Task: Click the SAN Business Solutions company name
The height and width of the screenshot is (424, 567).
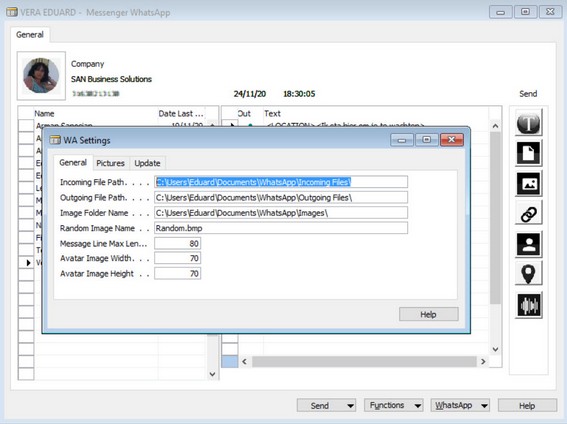Action: [x=111, y=79]
